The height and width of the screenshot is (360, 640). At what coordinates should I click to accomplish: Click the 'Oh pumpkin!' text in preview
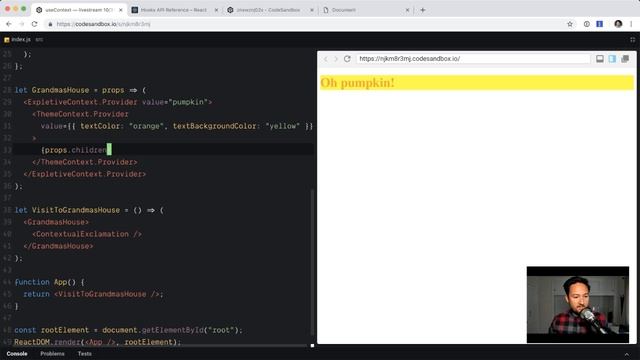(x=357, y=82)
